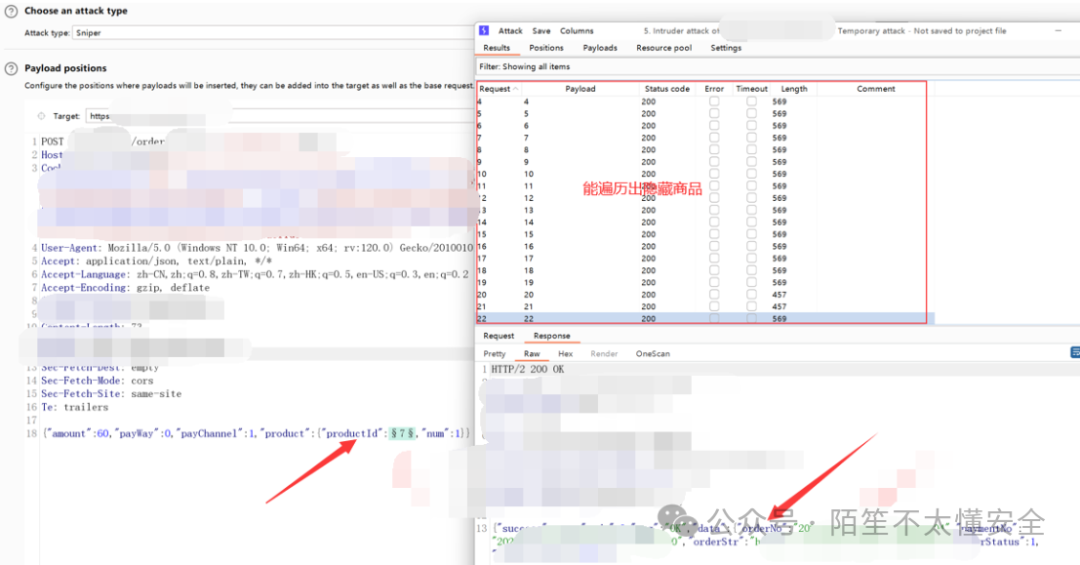Switch the response view to Pretty
Viewport: 1080px width, 565px height.
495,353
